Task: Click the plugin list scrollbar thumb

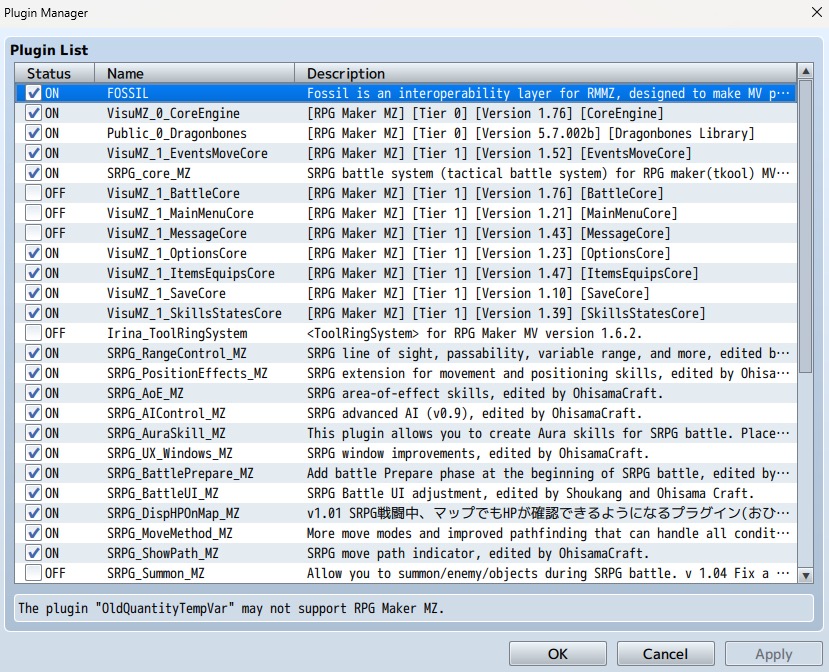Action: [x=805, y=226]
